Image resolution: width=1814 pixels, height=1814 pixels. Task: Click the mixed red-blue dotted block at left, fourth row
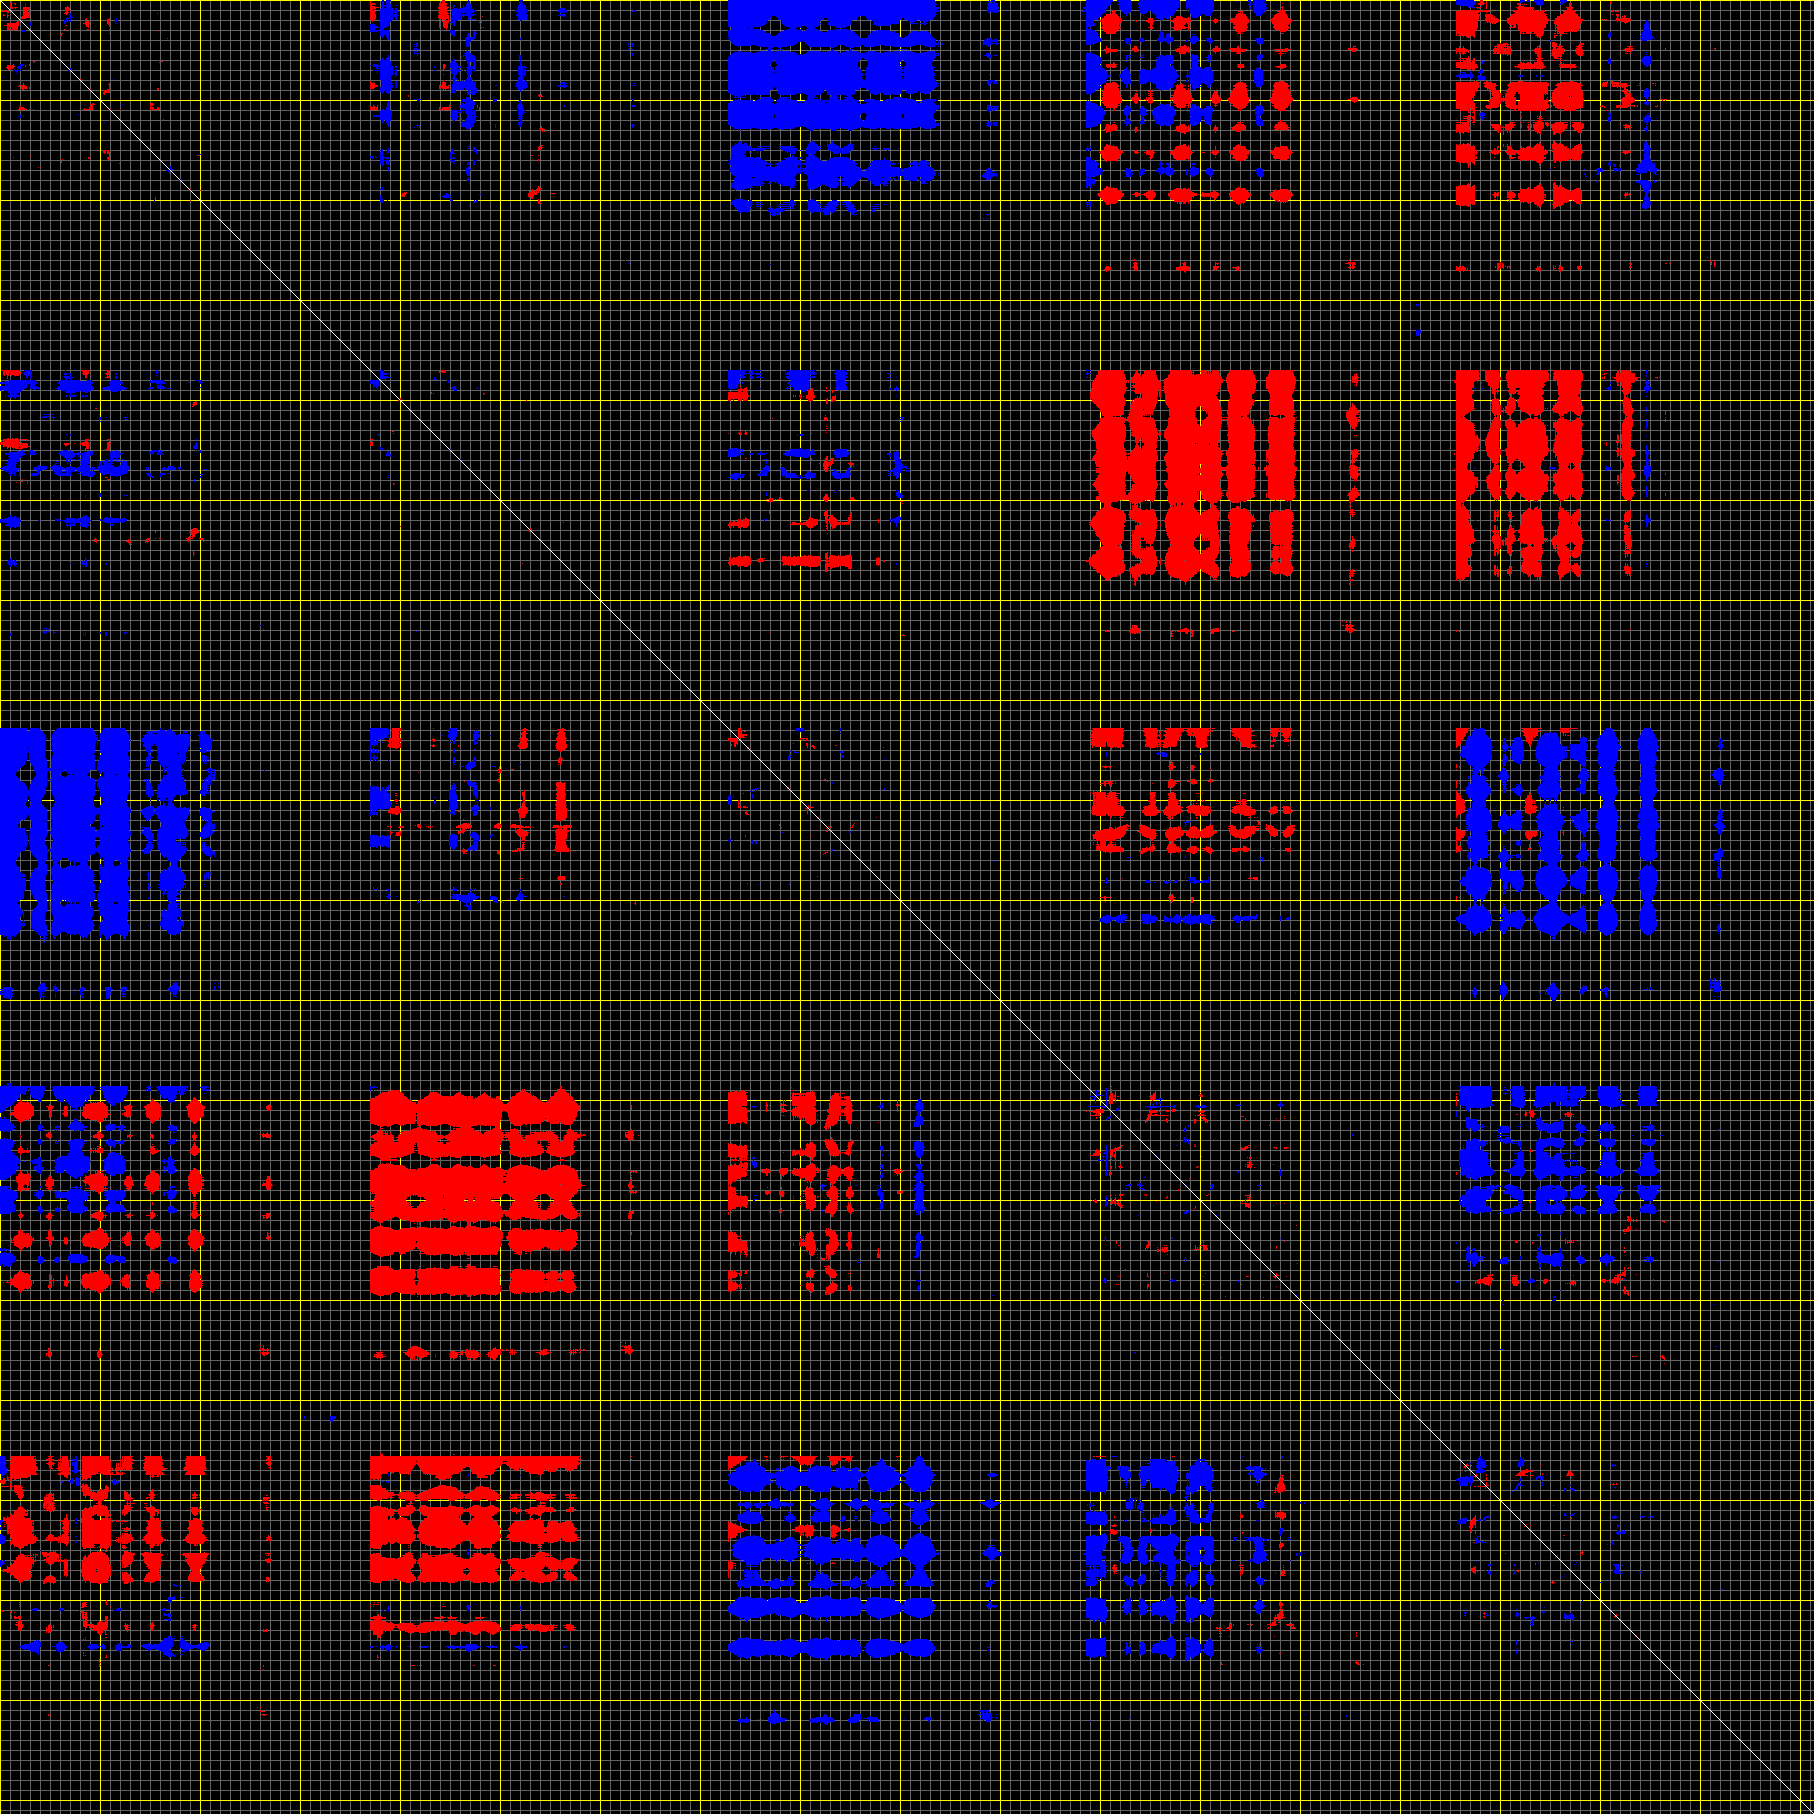(100, 1190)
